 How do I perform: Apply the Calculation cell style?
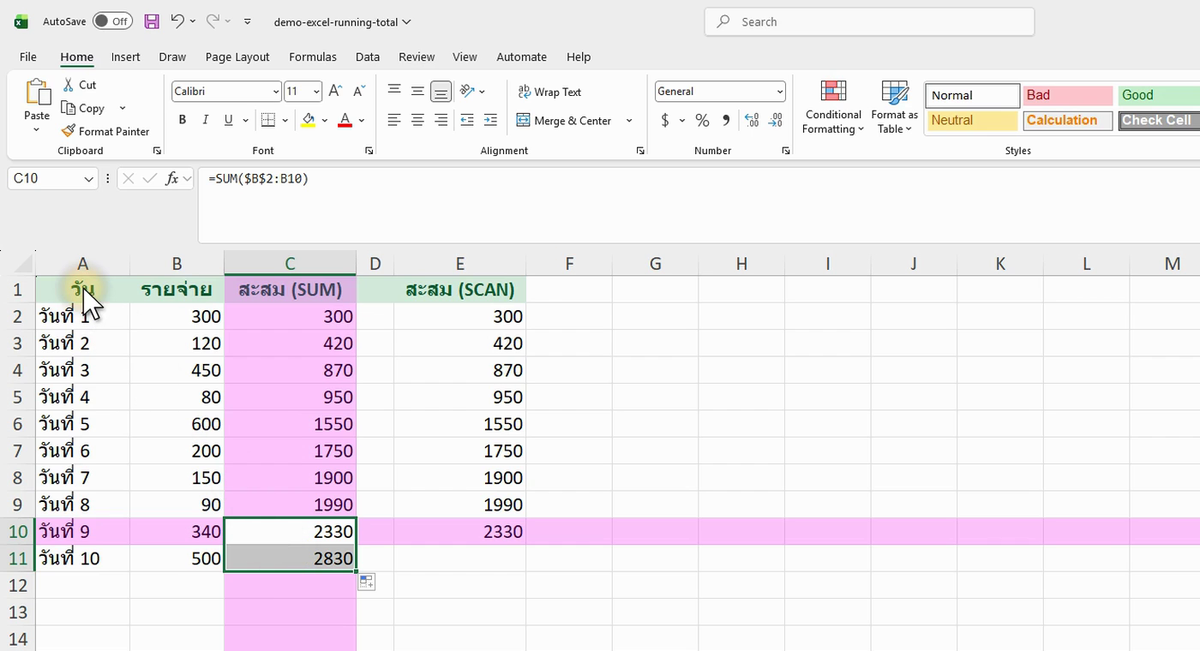pos(1067,120)
